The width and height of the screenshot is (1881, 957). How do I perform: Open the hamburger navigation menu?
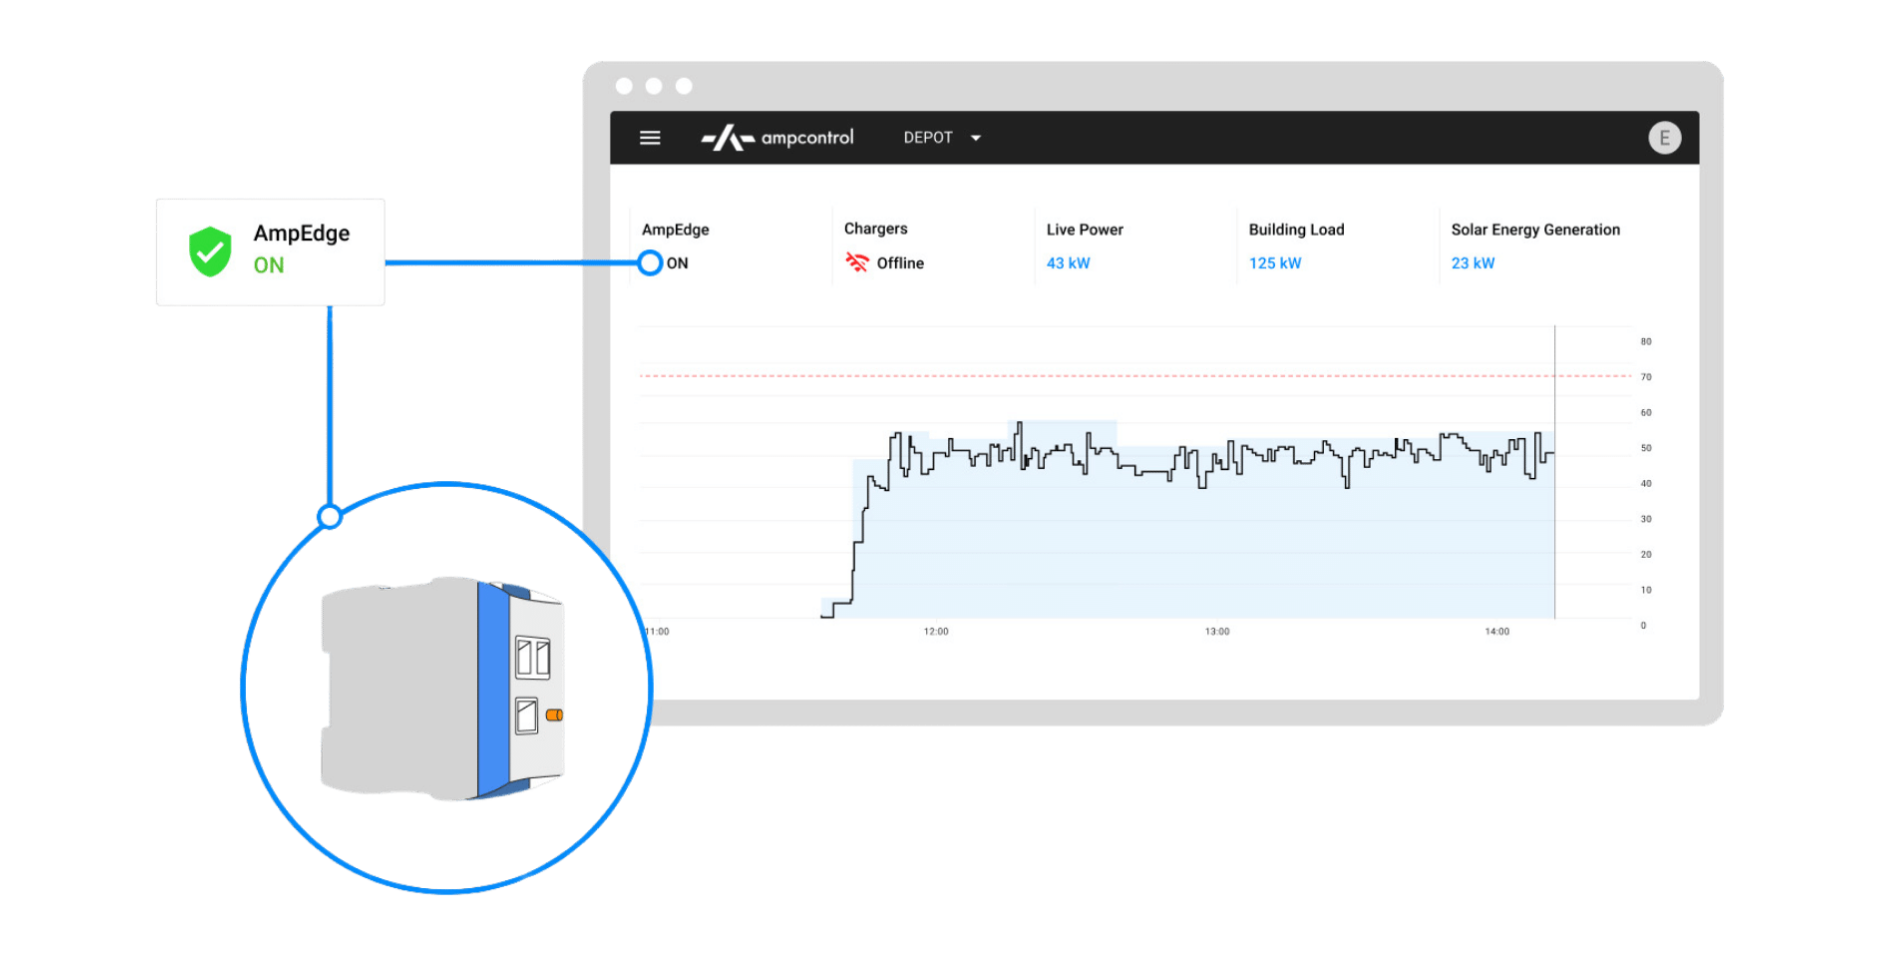pyautogui.click(x=649, y=138)
